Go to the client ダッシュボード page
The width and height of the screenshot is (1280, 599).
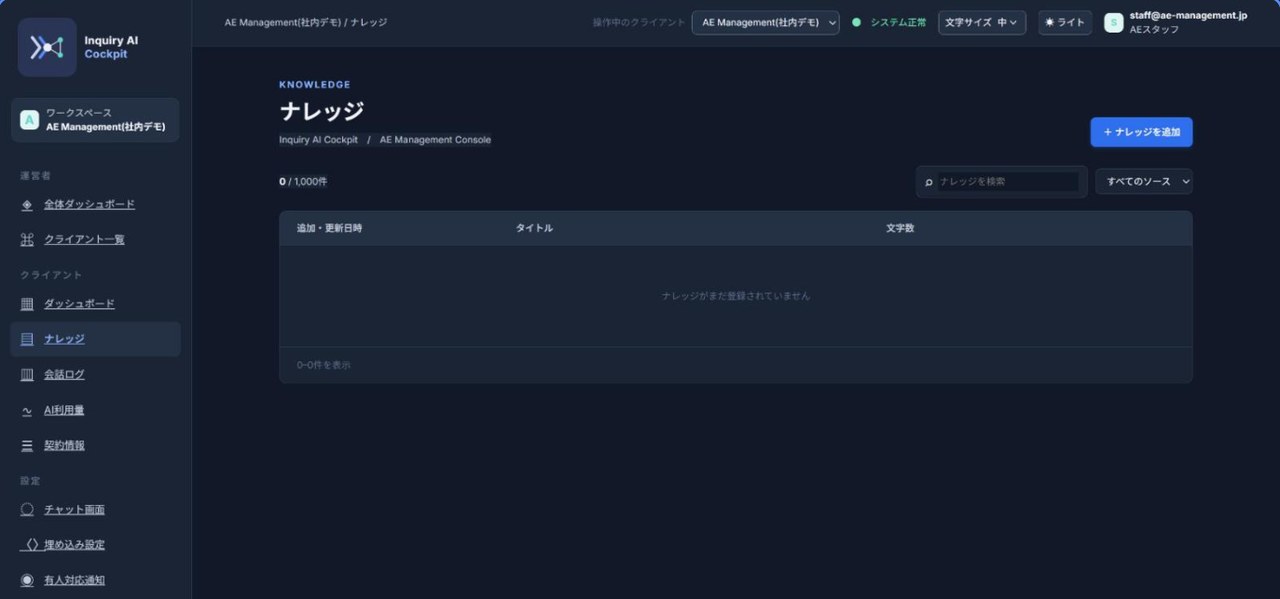coord(95,304)
